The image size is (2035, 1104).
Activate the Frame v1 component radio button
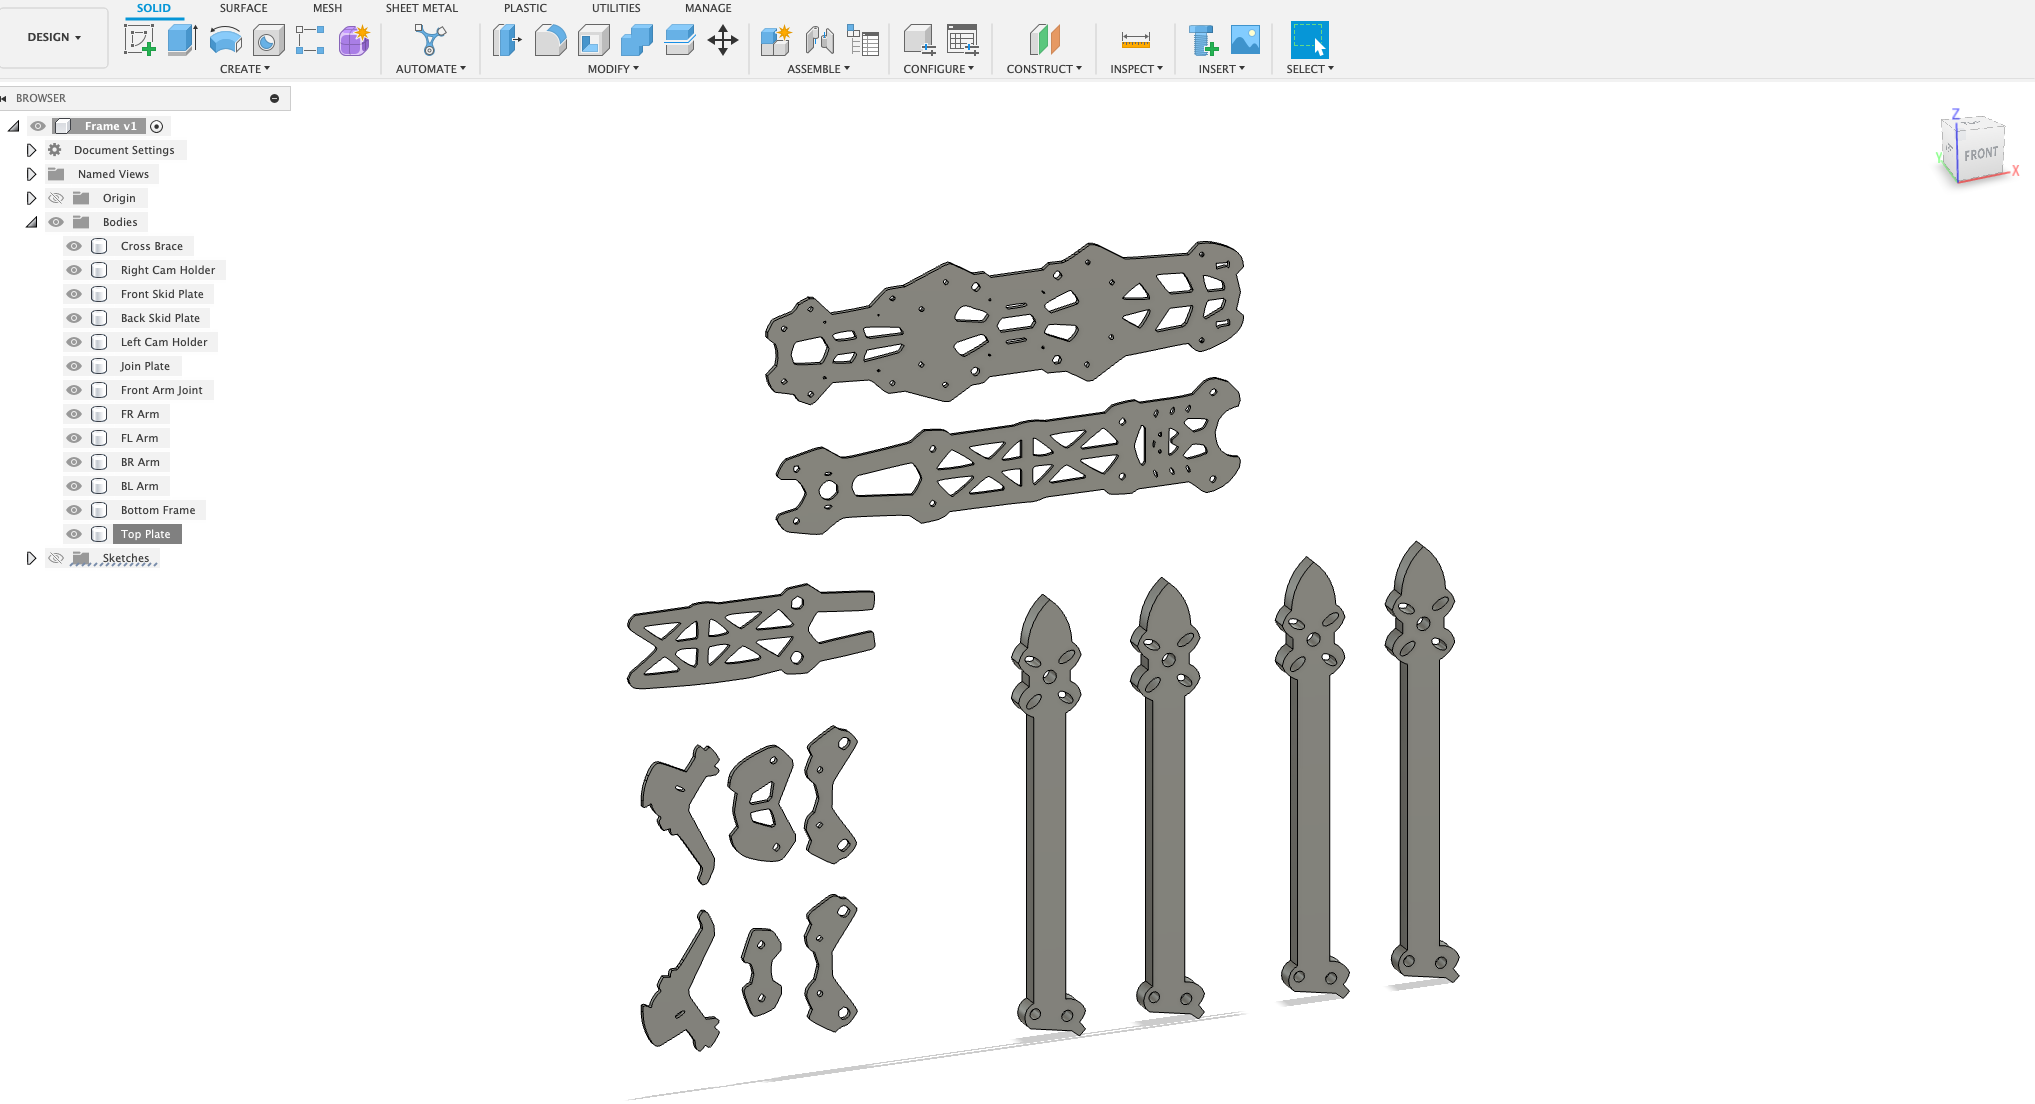[157, 126]
